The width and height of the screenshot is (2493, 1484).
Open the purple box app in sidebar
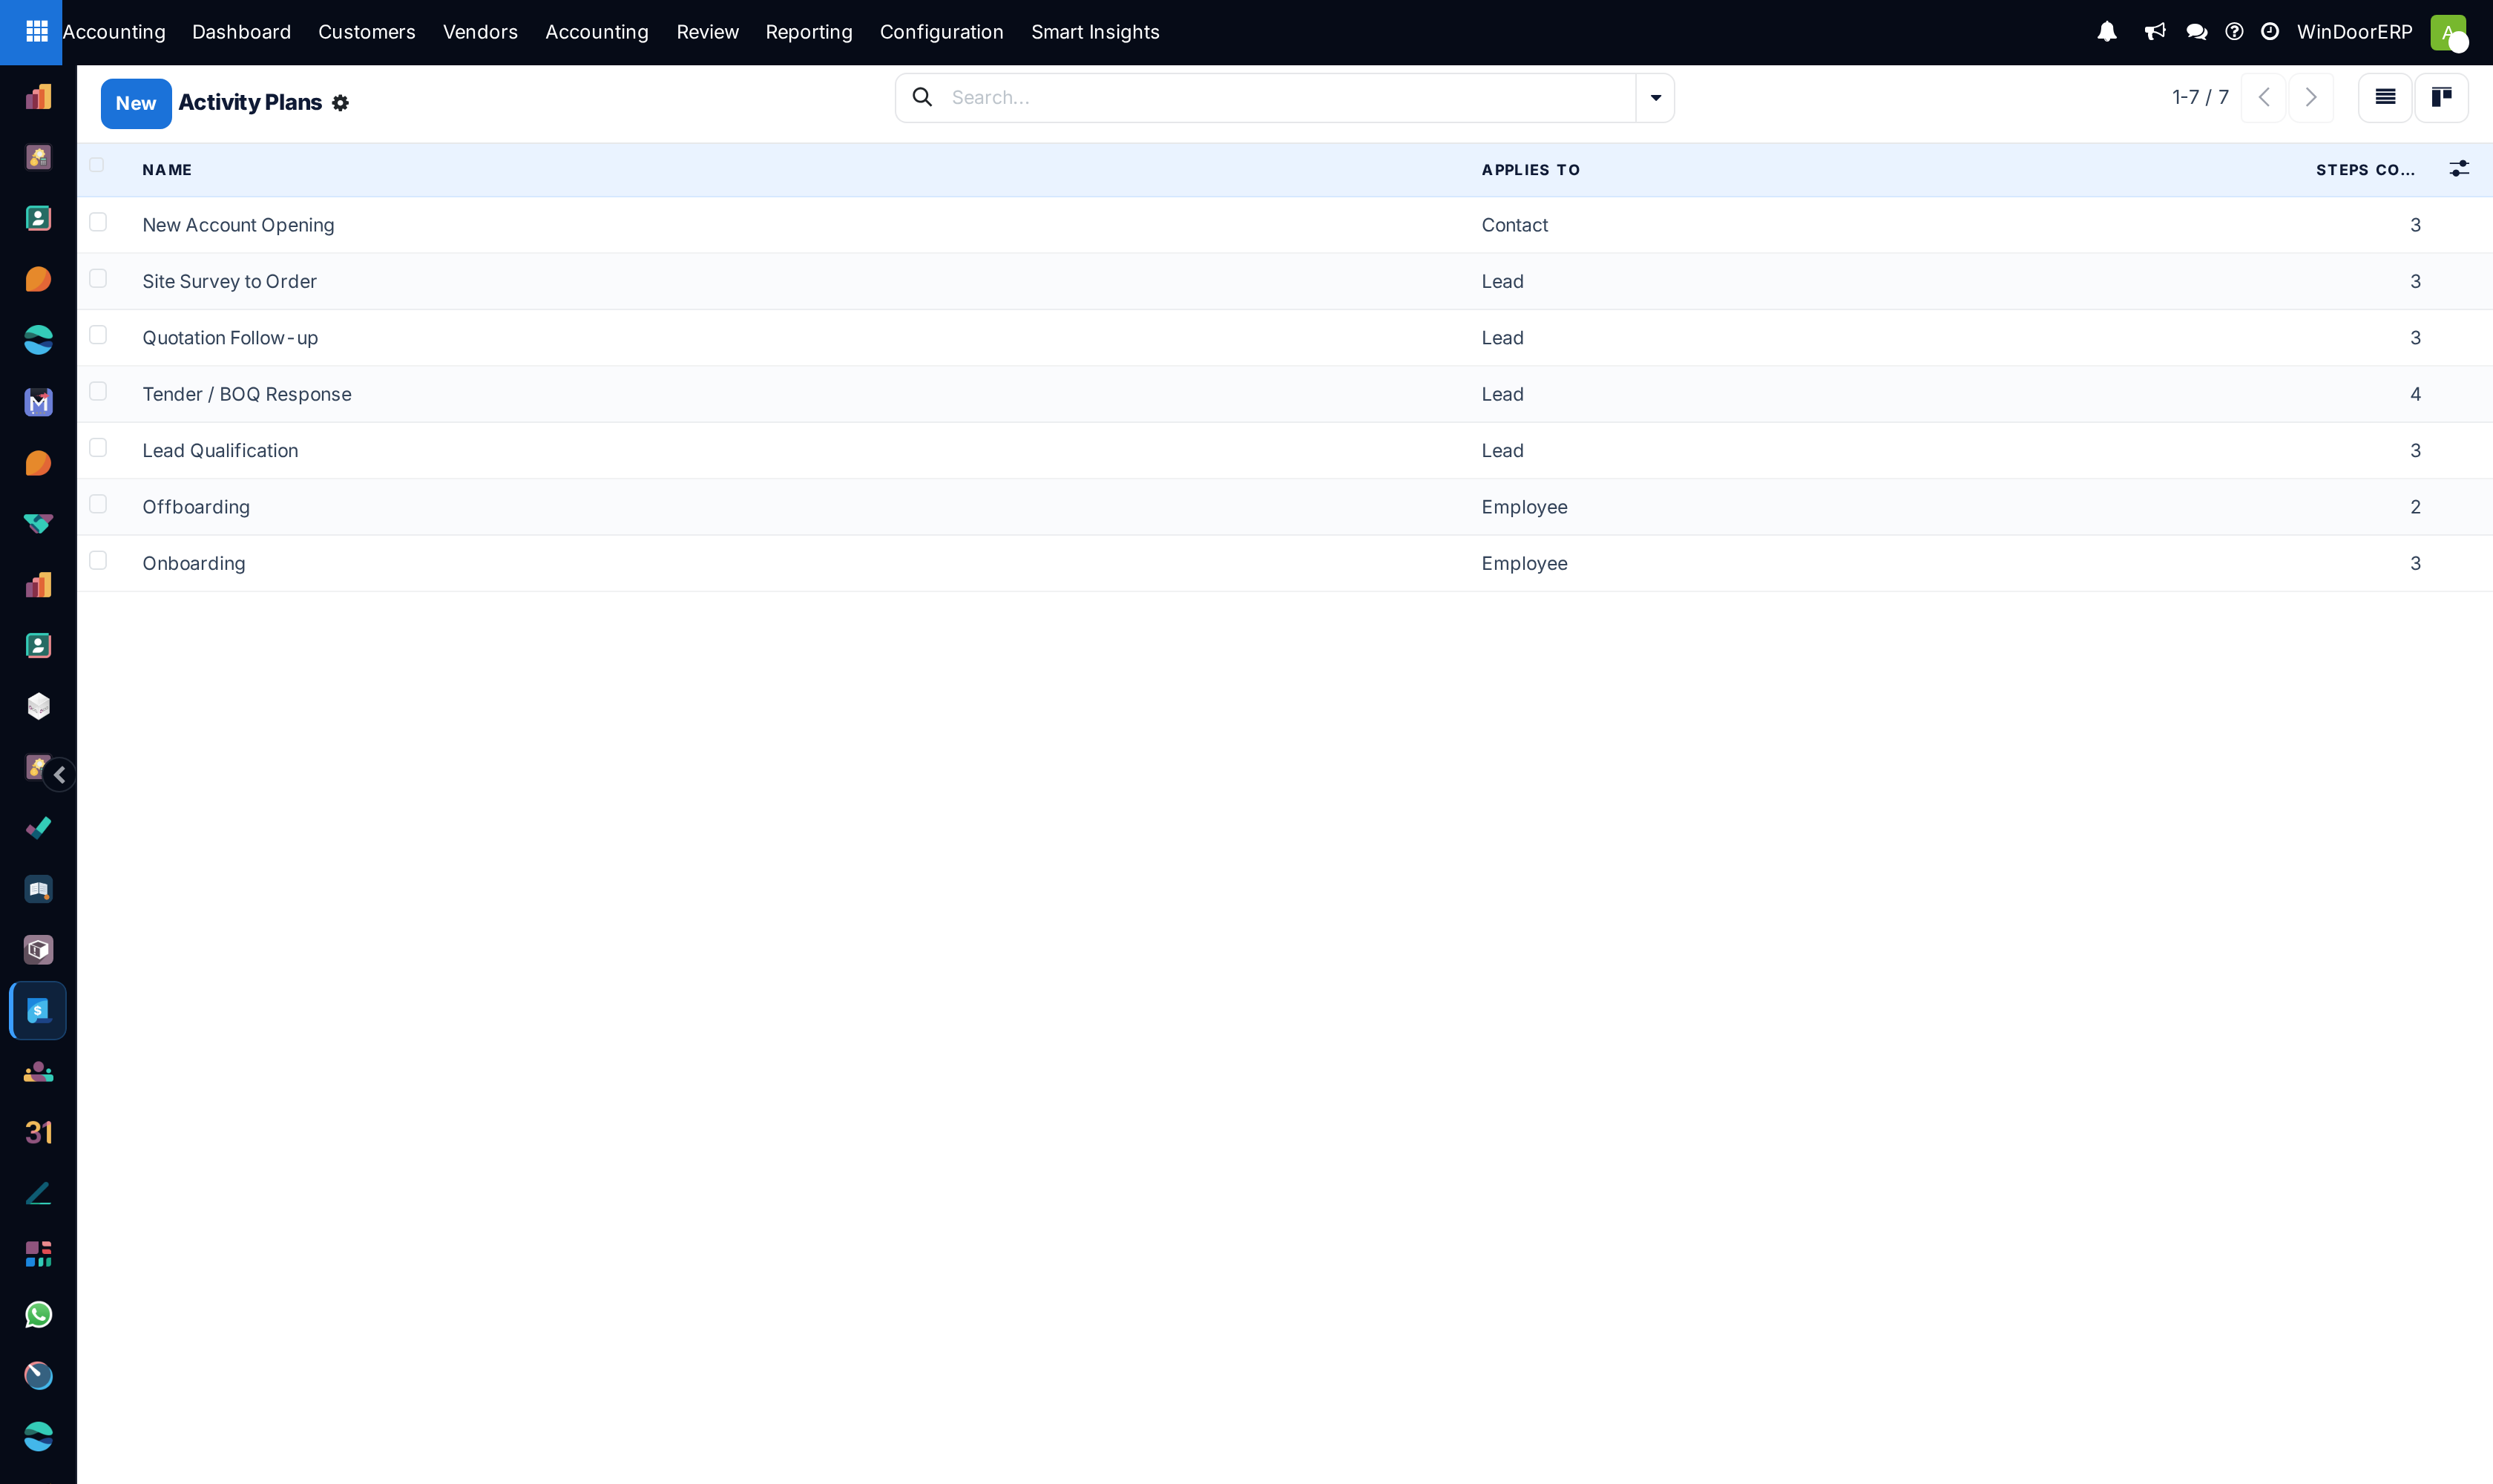point(38,950)
